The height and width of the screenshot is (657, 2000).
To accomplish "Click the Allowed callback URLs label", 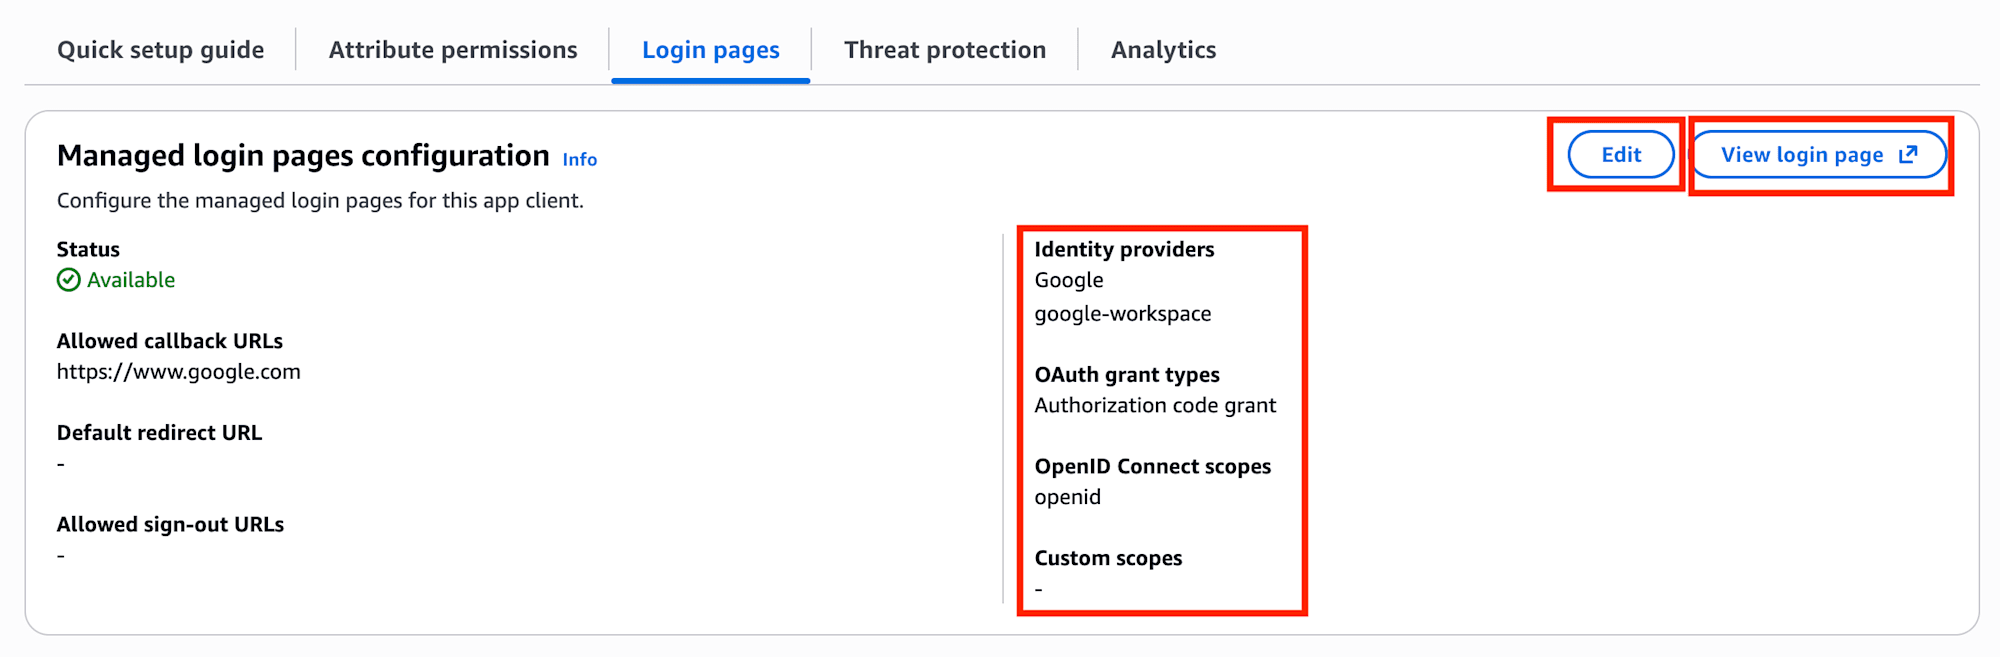I will pos(170,341).
